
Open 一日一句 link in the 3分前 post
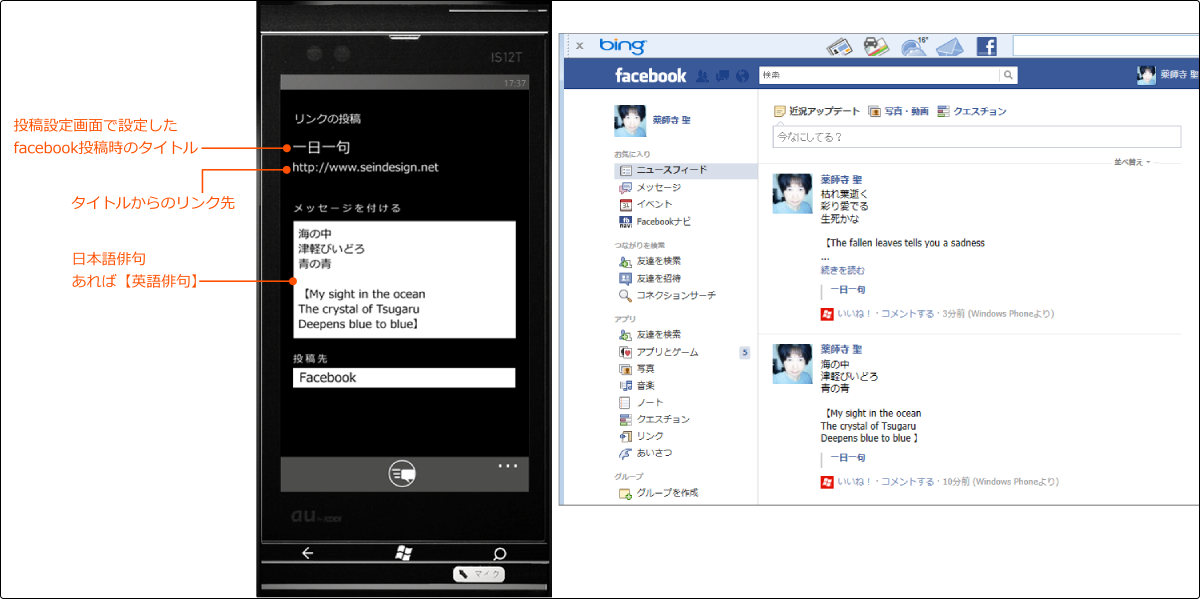pyautogui.click(x=847, y=290)
